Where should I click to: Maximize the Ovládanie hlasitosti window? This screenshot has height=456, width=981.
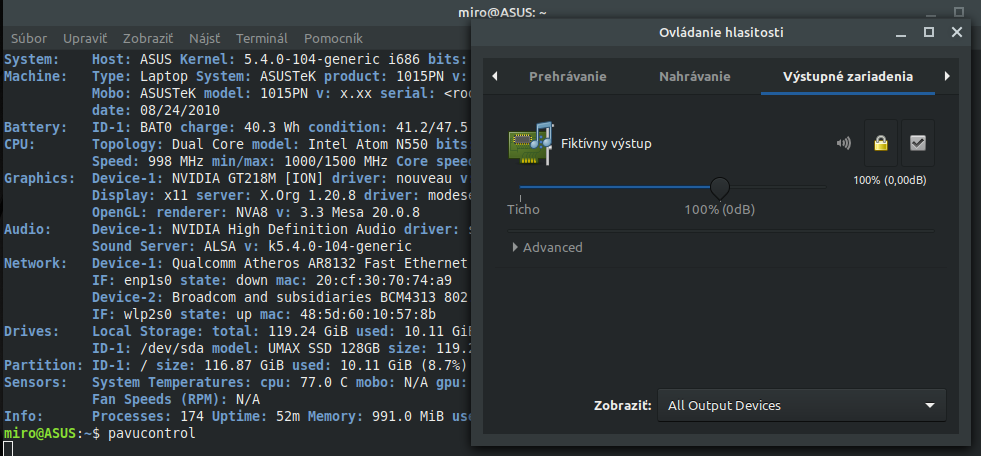(x=928, y=32)
